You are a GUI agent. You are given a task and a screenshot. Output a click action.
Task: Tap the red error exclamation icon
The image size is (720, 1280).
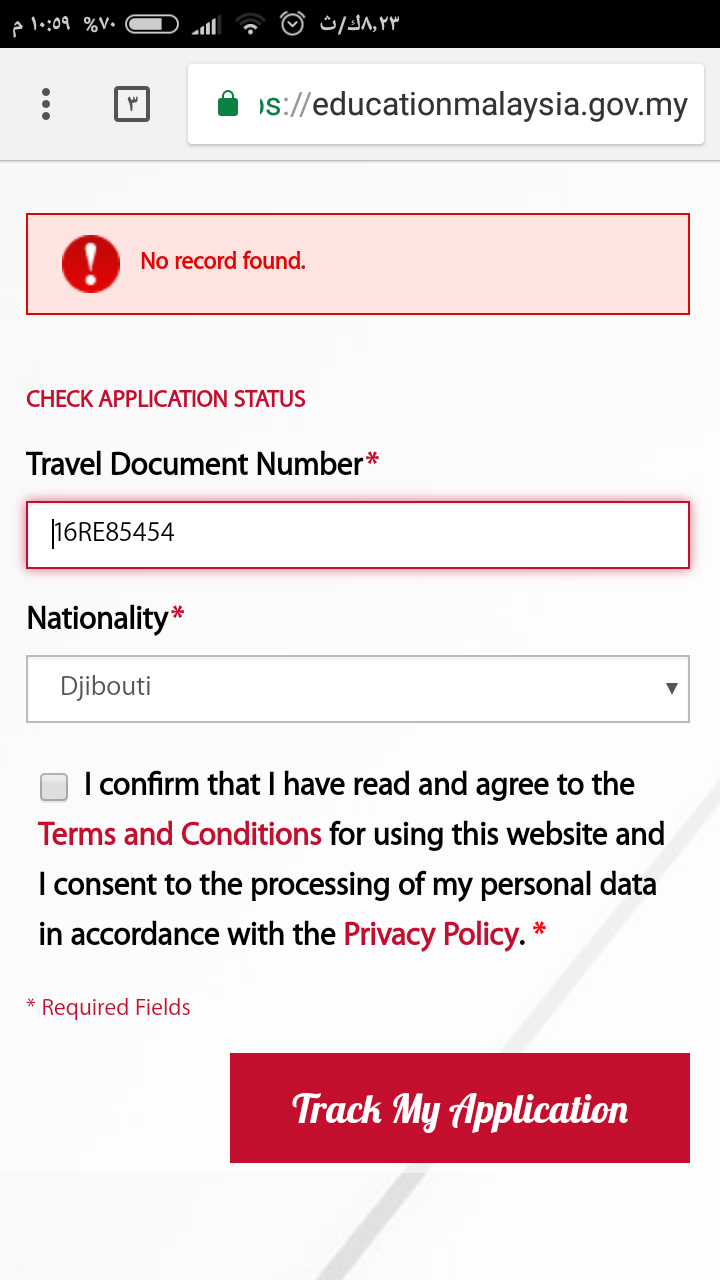coord(91,263)
